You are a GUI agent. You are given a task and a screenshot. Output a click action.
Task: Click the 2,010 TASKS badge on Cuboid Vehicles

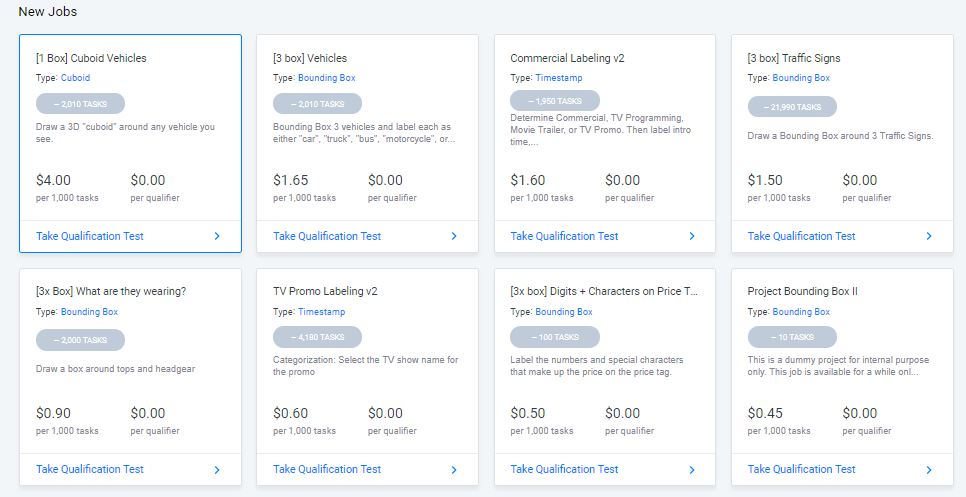(80, 103)
